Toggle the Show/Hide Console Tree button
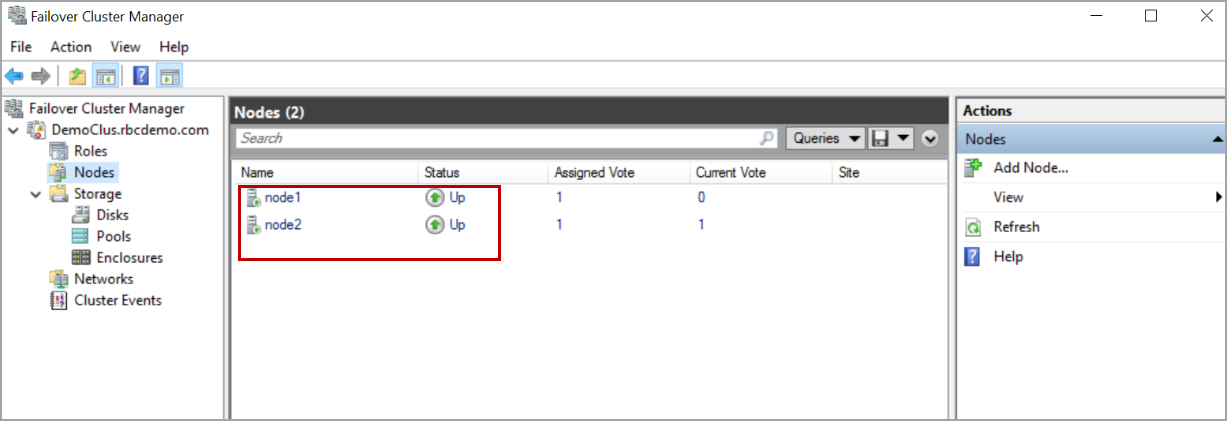Viewport: 1227px width, 421px height. (x=105, y=76)
